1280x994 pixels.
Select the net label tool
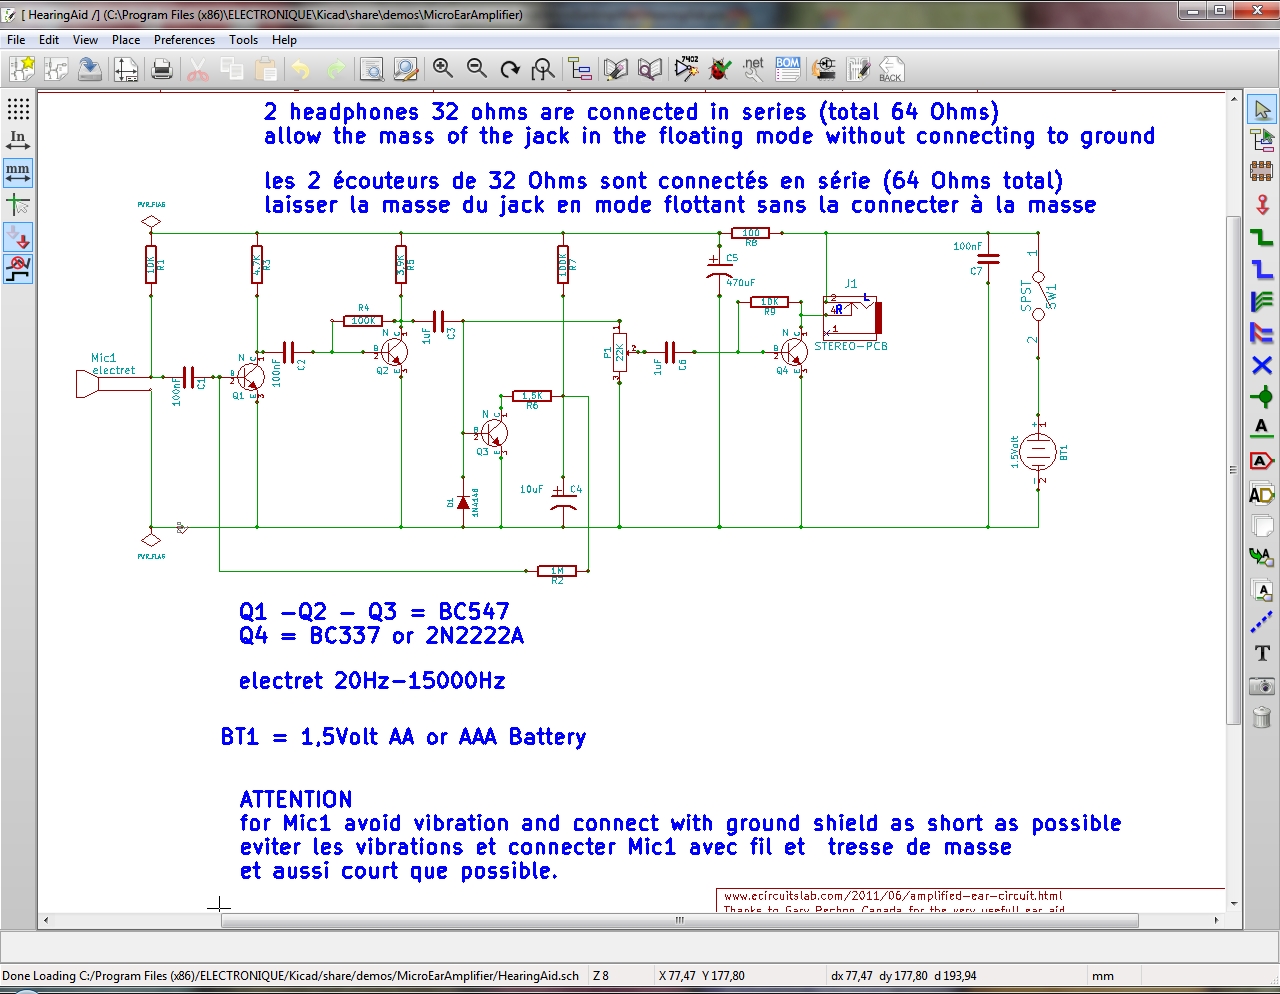tap(1262, 429)
